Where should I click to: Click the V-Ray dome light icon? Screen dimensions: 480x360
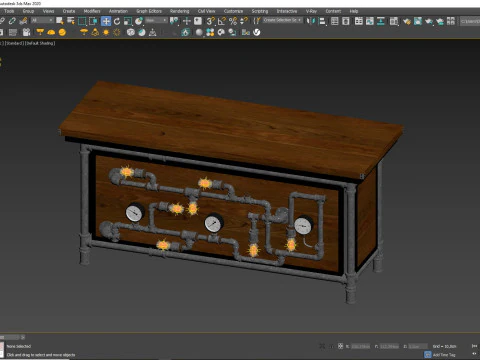pyautogui.click(x=51, y=32)
